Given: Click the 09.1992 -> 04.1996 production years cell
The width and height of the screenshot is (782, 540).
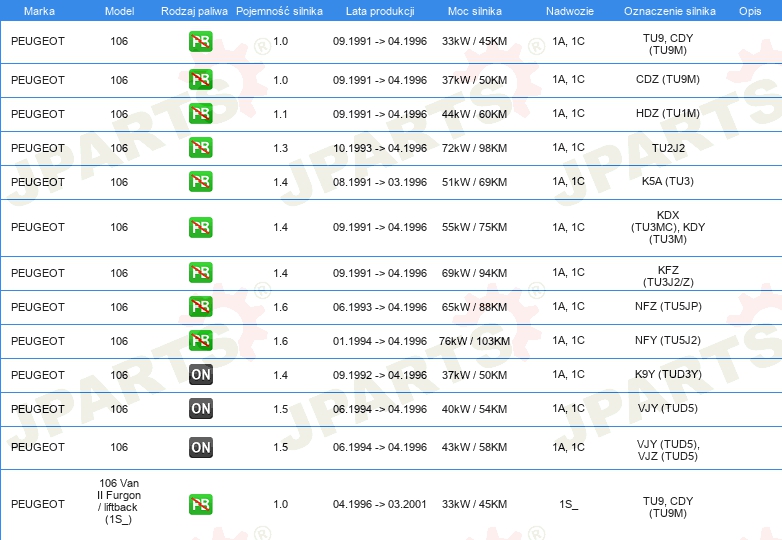Looking at the screenshot, I should [380, 375].
